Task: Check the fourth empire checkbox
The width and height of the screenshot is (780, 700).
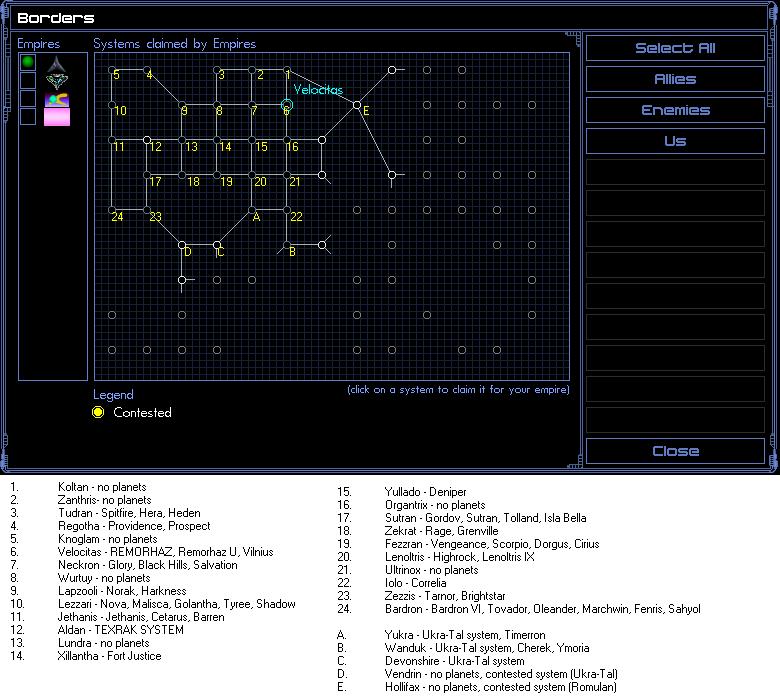Action: (28, 116)
